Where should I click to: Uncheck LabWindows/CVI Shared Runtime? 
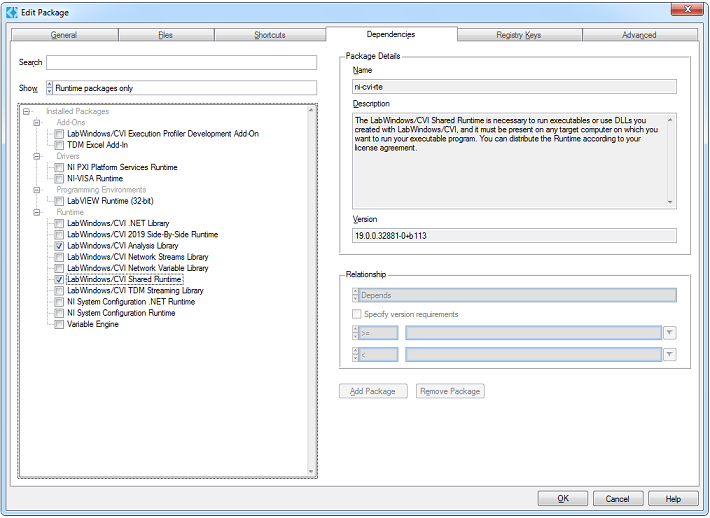(x=59, y=279)
